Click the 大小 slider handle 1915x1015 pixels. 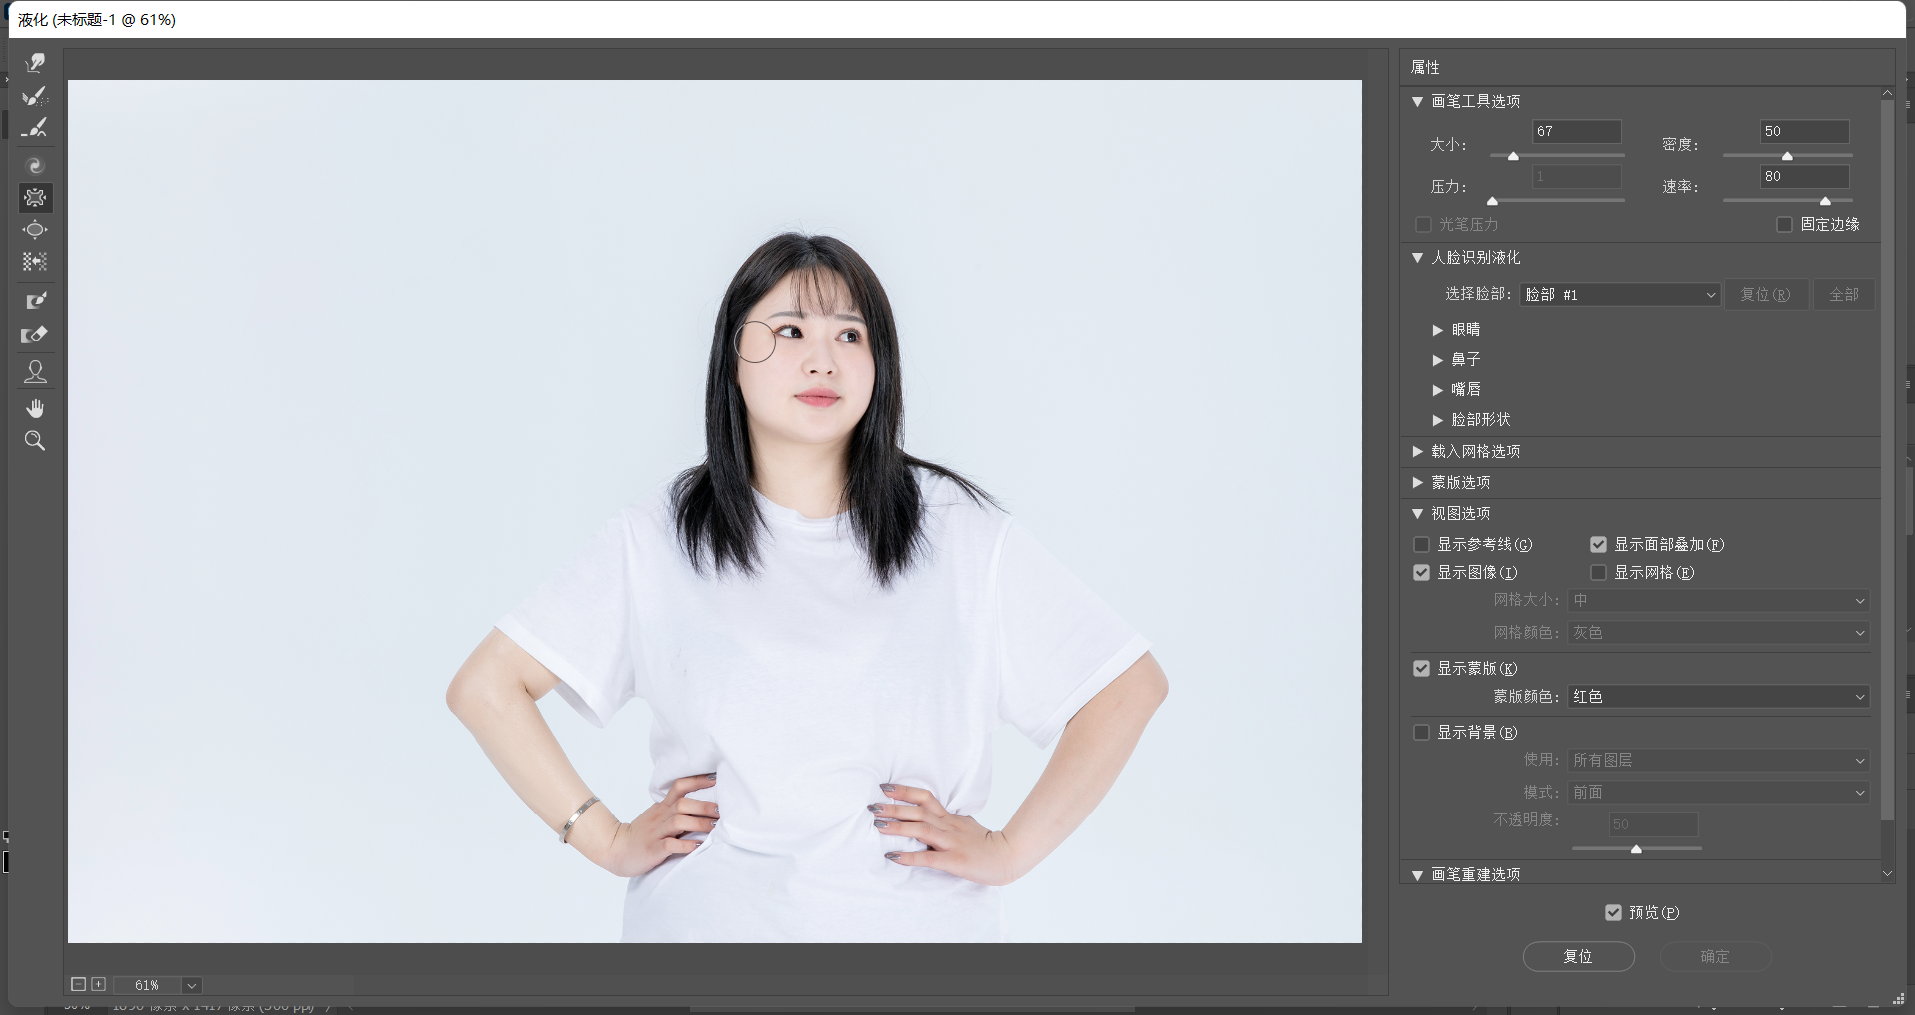(x=1513, y=156)
